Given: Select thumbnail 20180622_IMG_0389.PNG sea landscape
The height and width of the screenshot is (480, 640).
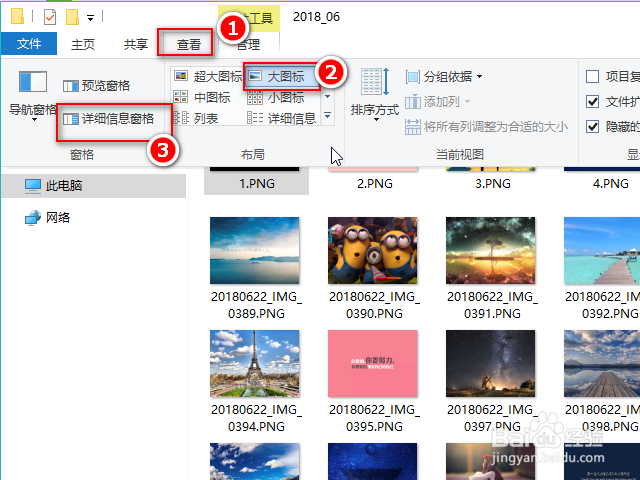Looking at the screenshot, I should [255, 250].
